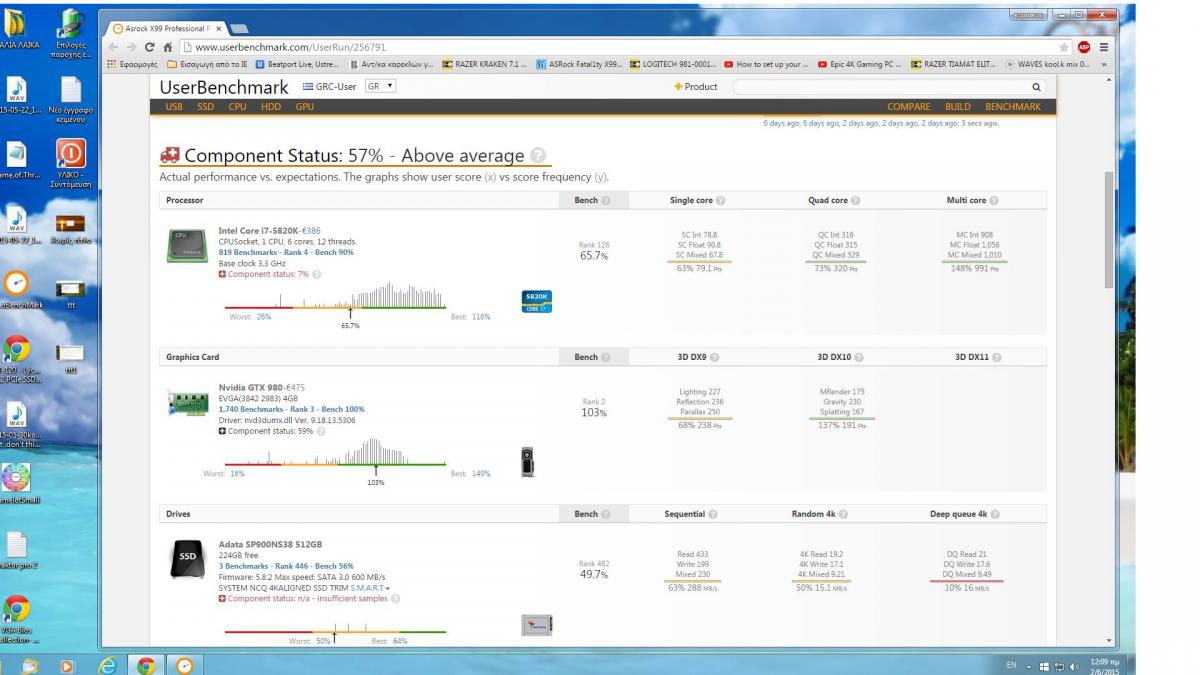Open the HDD menu item
Viewport: 1200px width, 675px height.
(x=270, y=106)
